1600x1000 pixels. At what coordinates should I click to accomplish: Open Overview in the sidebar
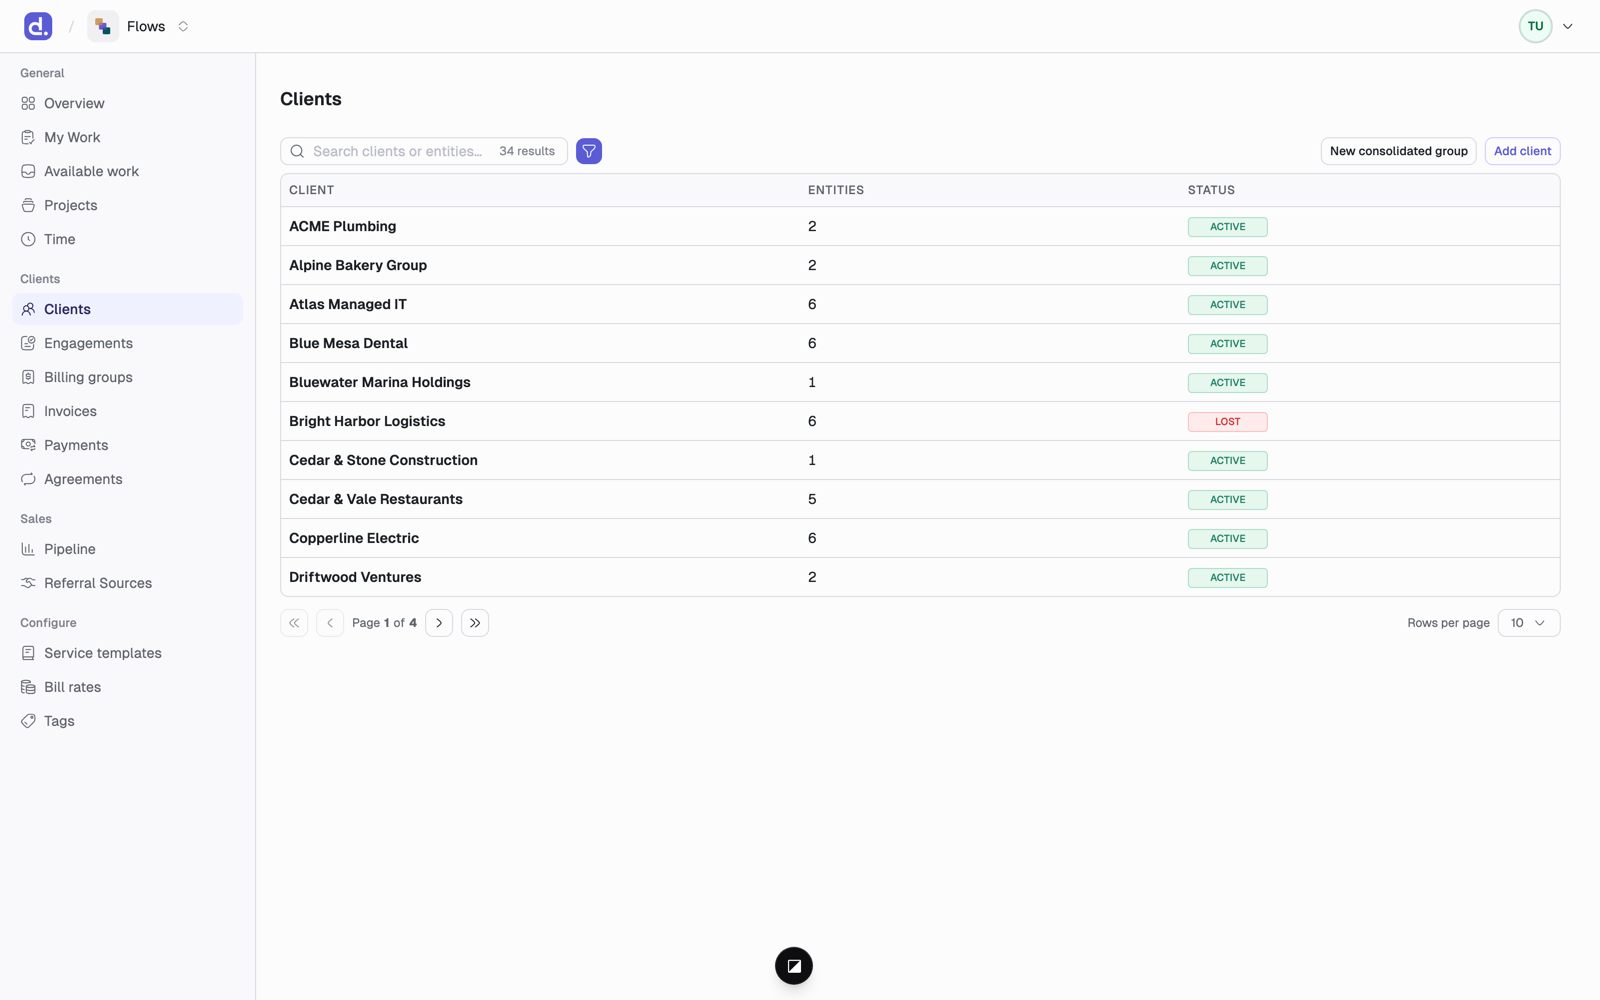[x=127, y=103]
